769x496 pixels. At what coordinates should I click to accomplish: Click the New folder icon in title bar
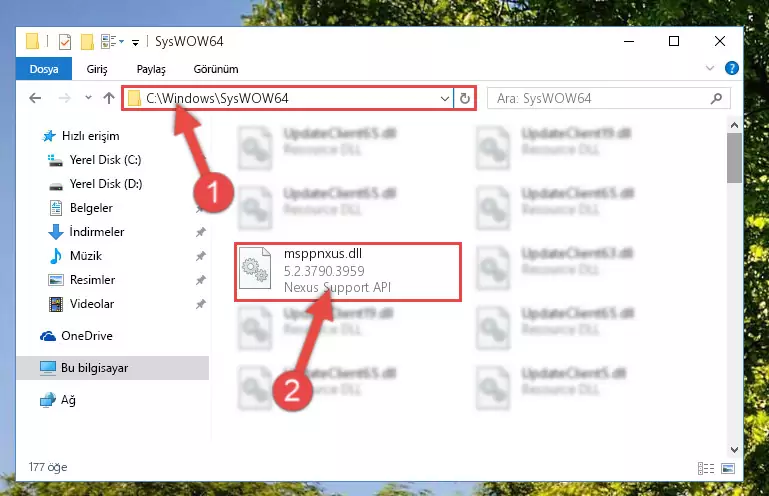[87, 42]
